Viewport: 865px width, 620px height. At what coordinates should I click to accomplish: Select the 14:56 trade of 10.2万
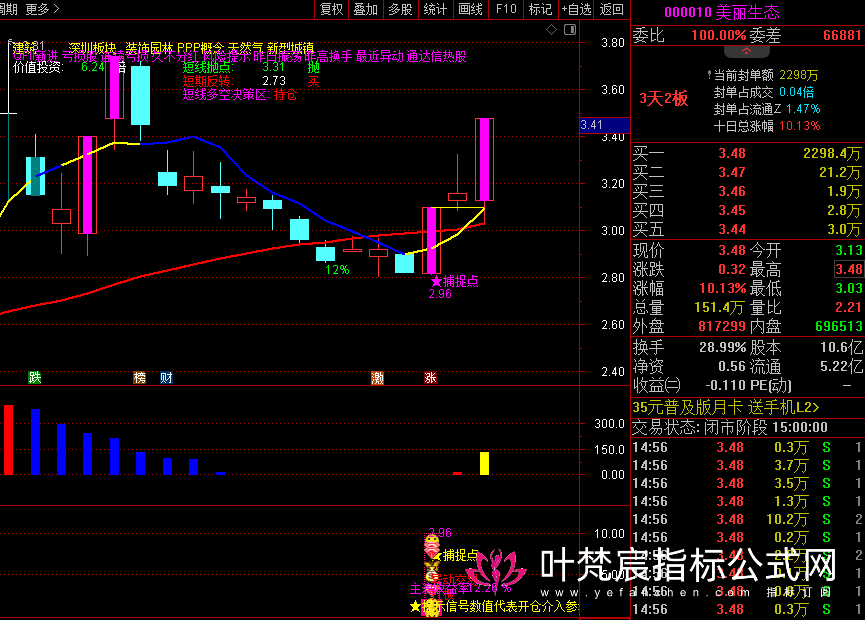click(747, 519)
